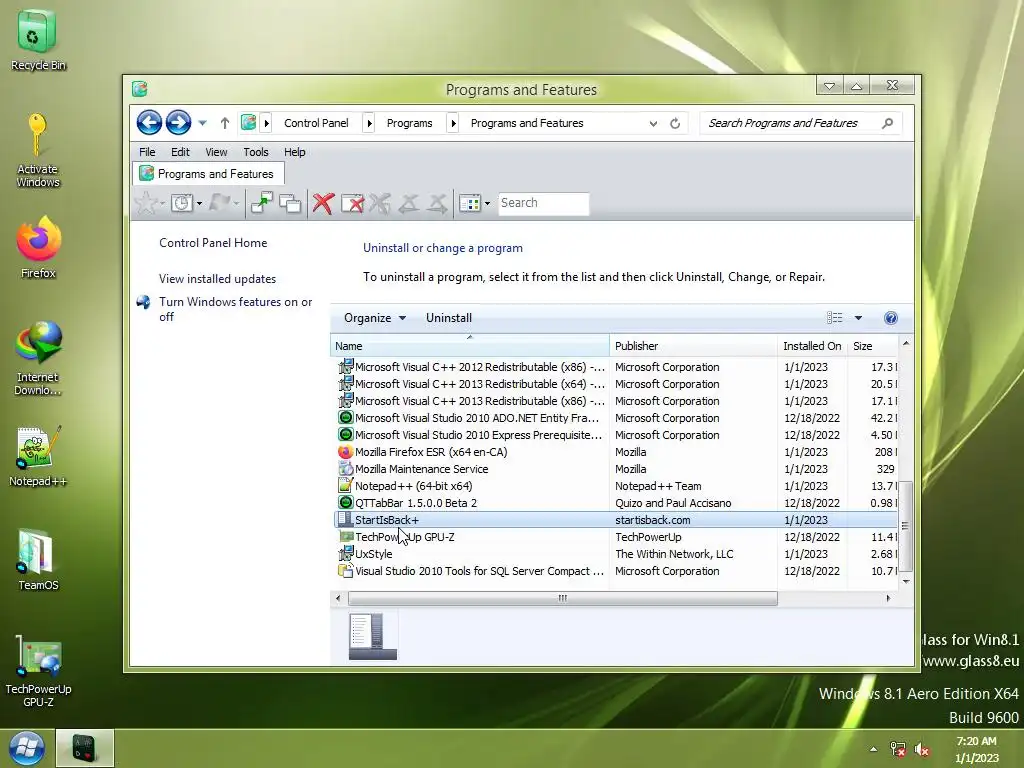This screenshot has width=1024, height=768.
Task: Select UxStyle program entry
Action: (616, 554)
